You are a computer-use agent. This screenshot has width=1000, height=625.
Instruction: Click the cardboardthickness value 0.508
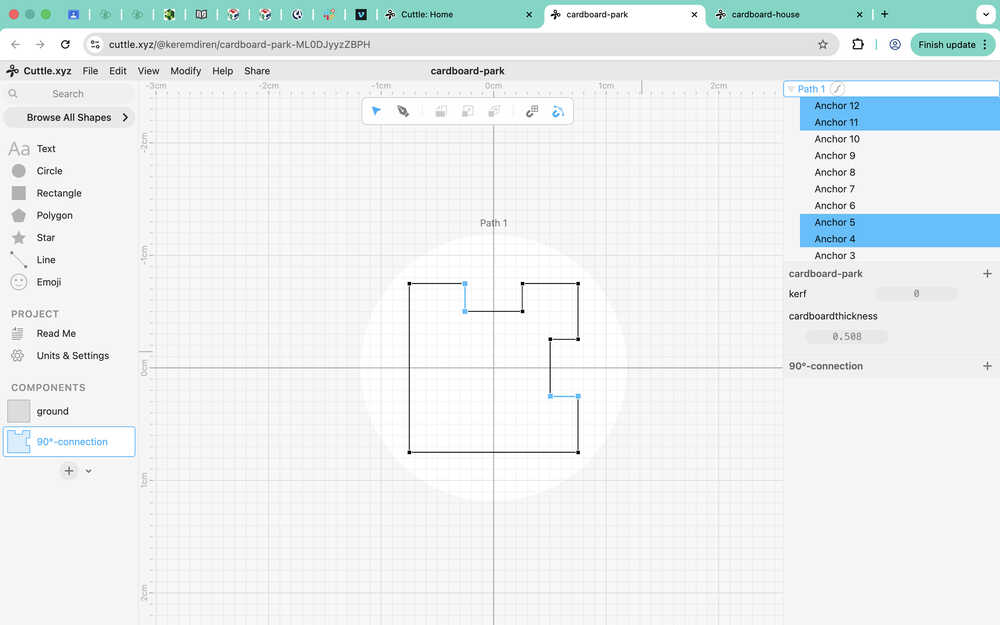(x=847, y=337)
